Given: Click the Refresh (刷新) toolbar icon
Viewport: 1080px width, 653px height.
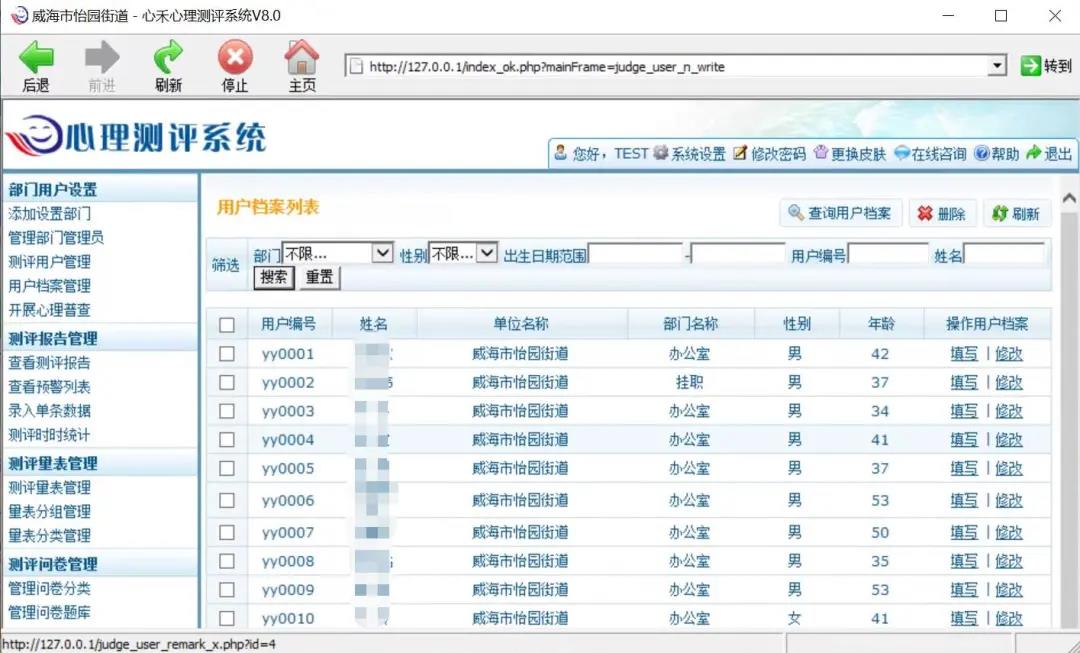Looking at the screenshot, I should click(168, 58).
